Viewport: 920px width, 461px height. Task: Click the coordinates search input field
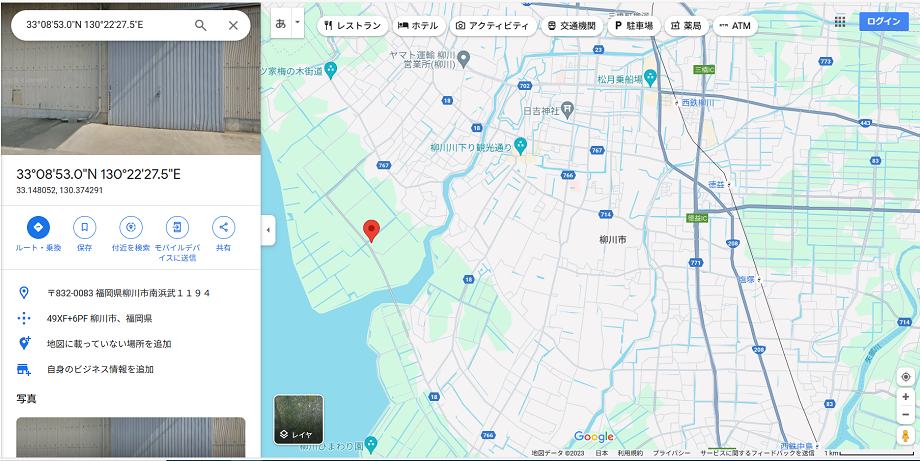(x=100, y=25)
